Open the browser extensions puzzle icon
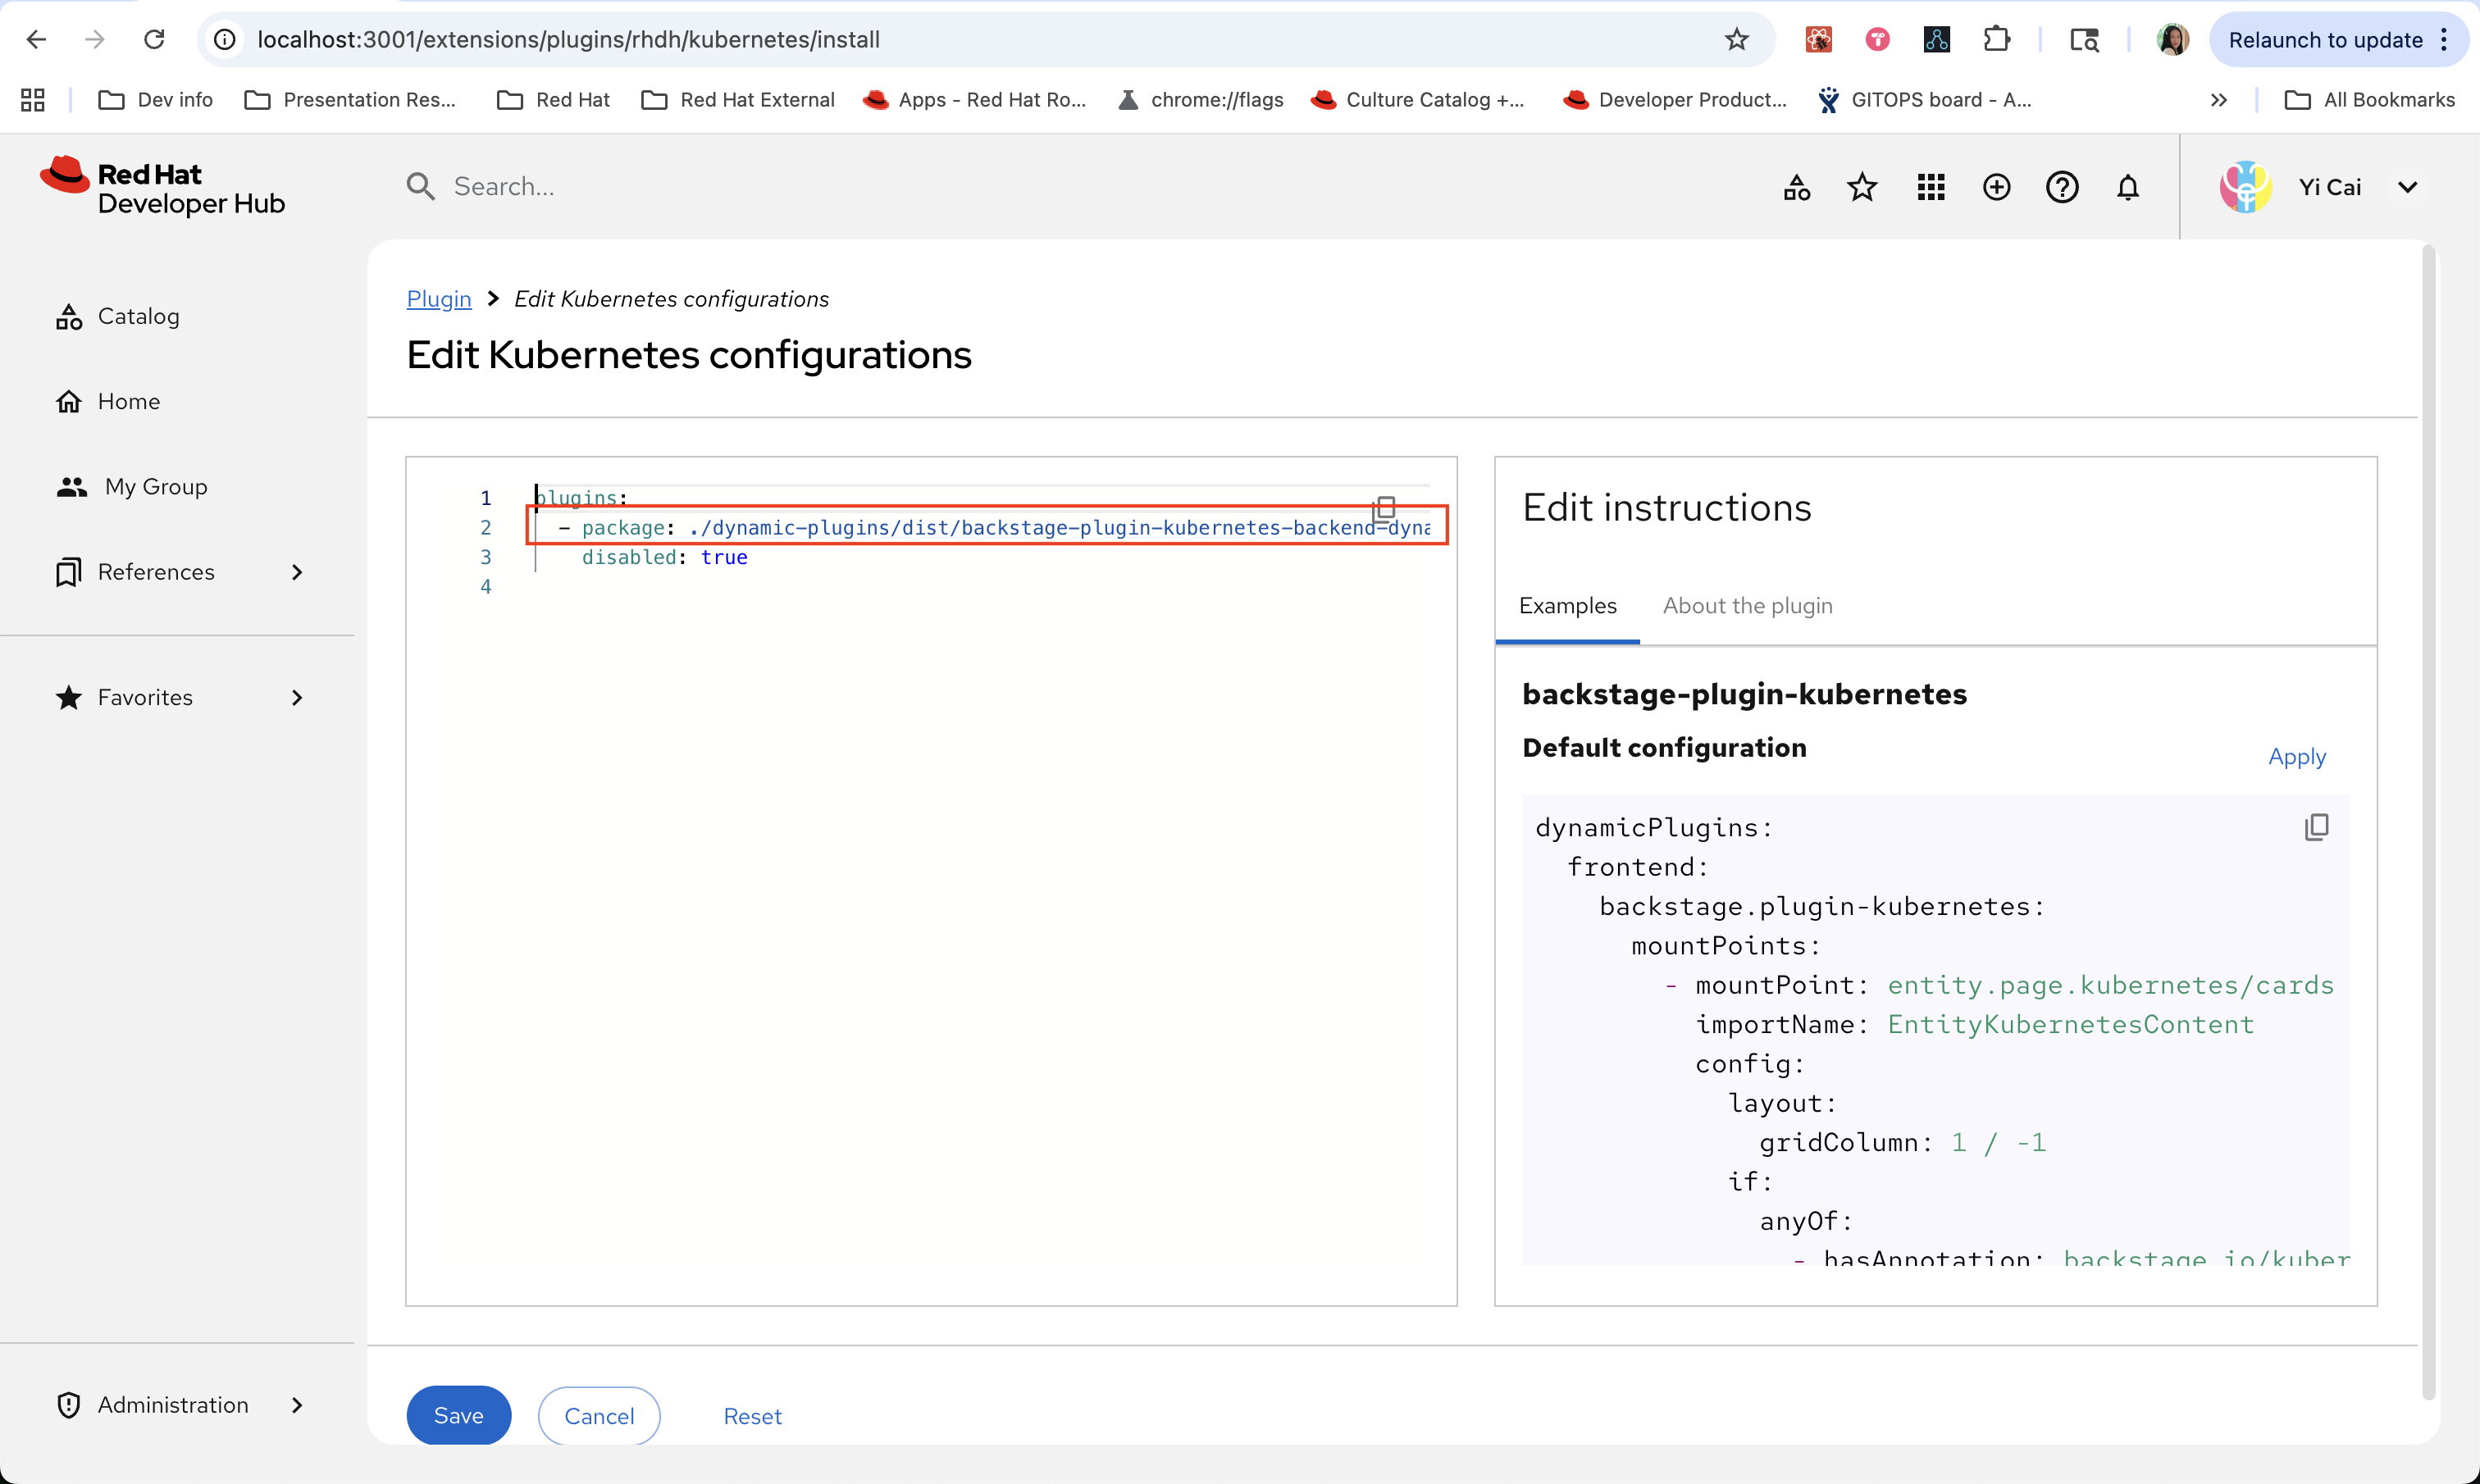The width and height of the screenshot is (2480, 1484). coord(1996,40)
